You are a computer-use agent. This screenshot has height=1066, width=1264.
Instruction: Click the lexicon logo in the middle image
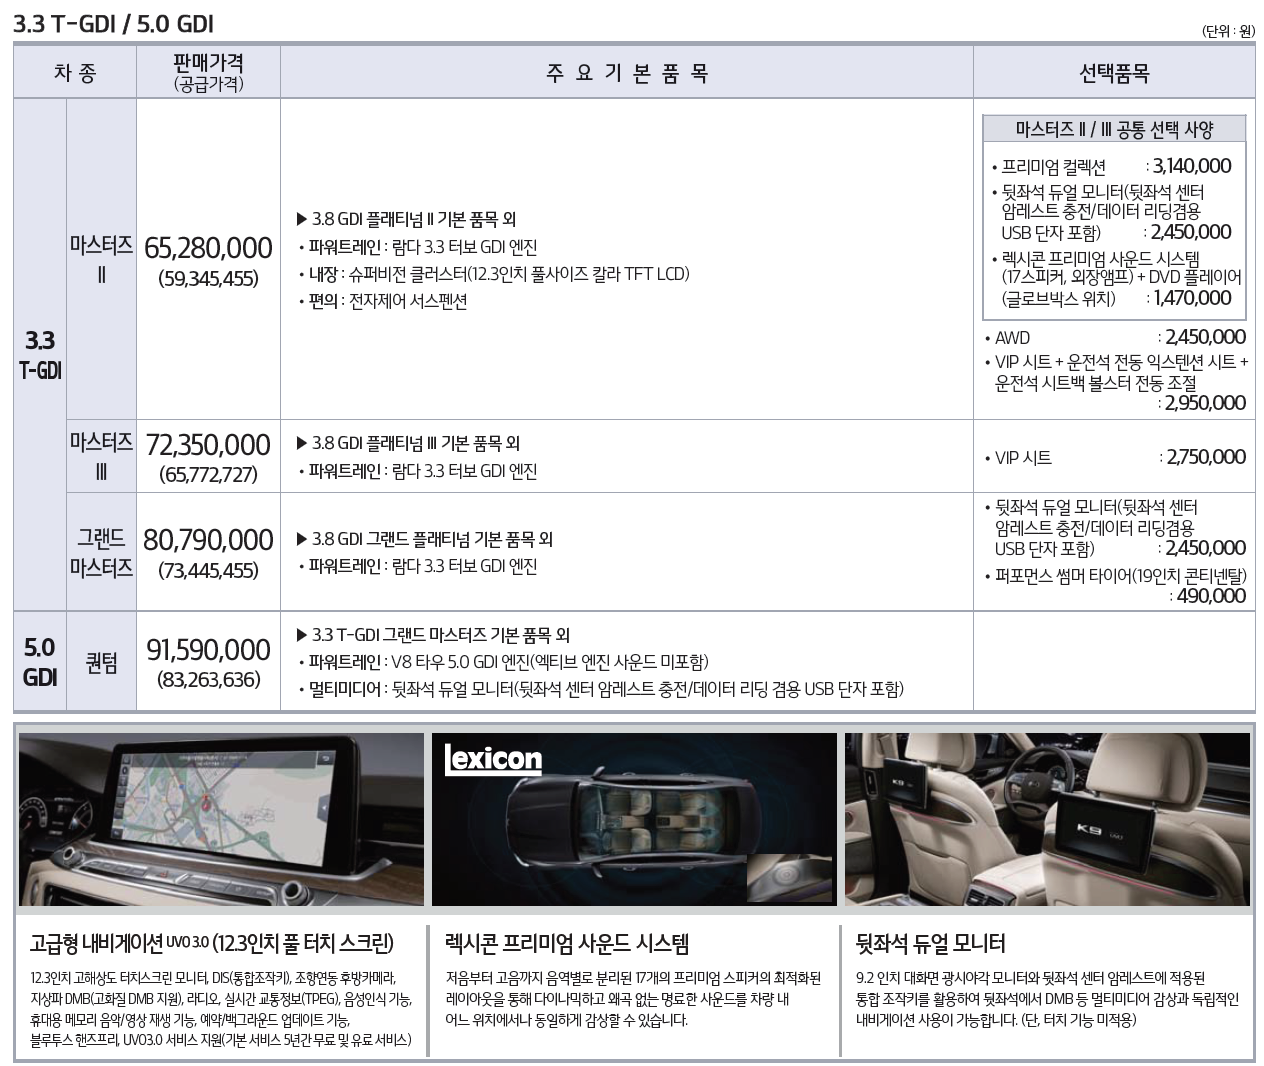(493, 760)
